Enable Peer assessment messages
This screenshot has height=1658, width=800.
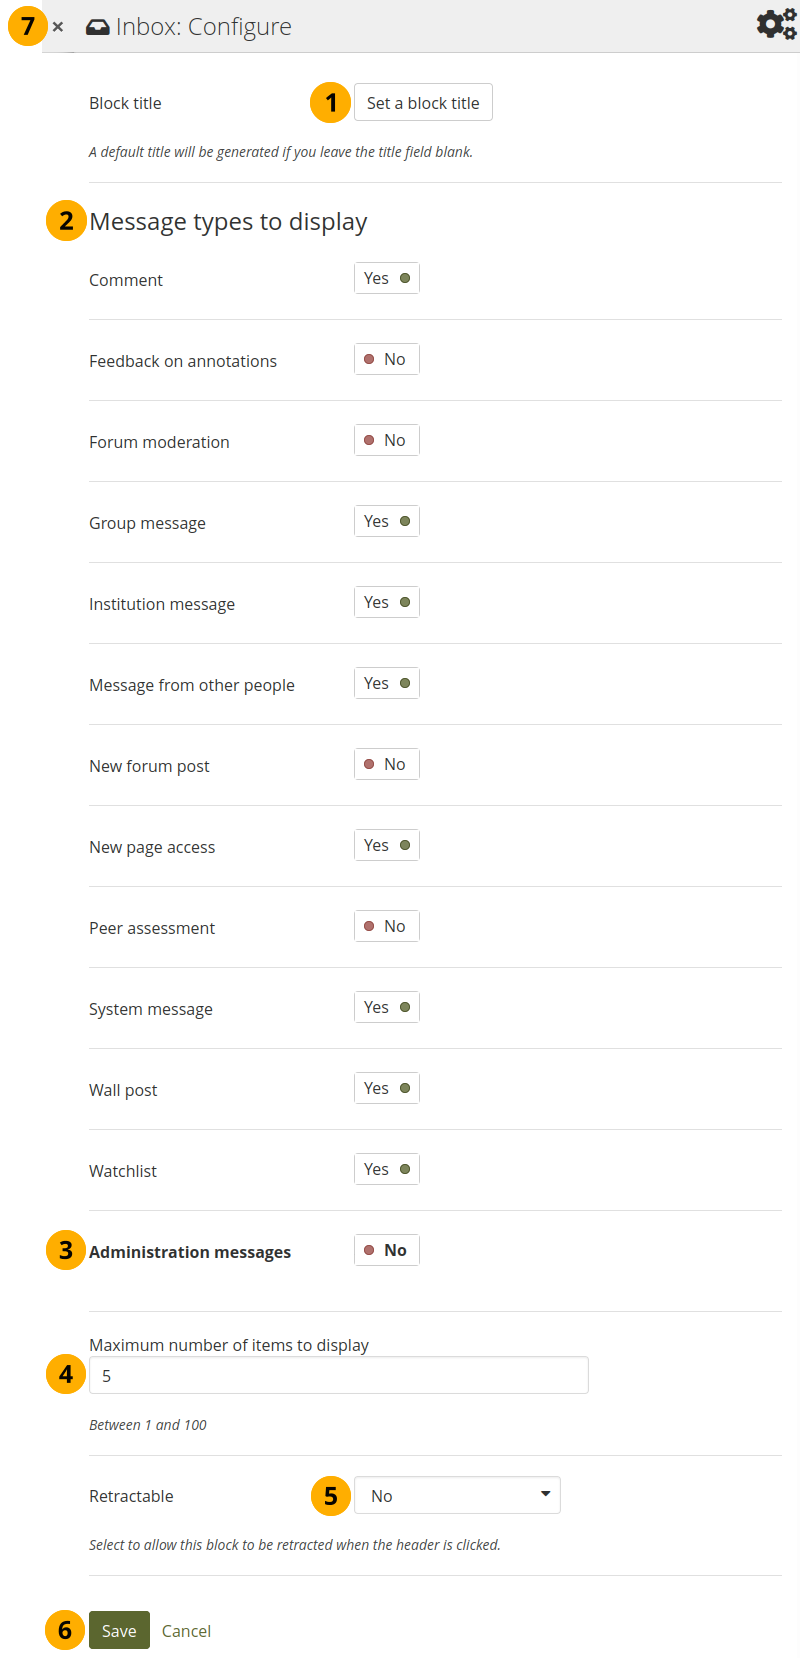point(387,927)
